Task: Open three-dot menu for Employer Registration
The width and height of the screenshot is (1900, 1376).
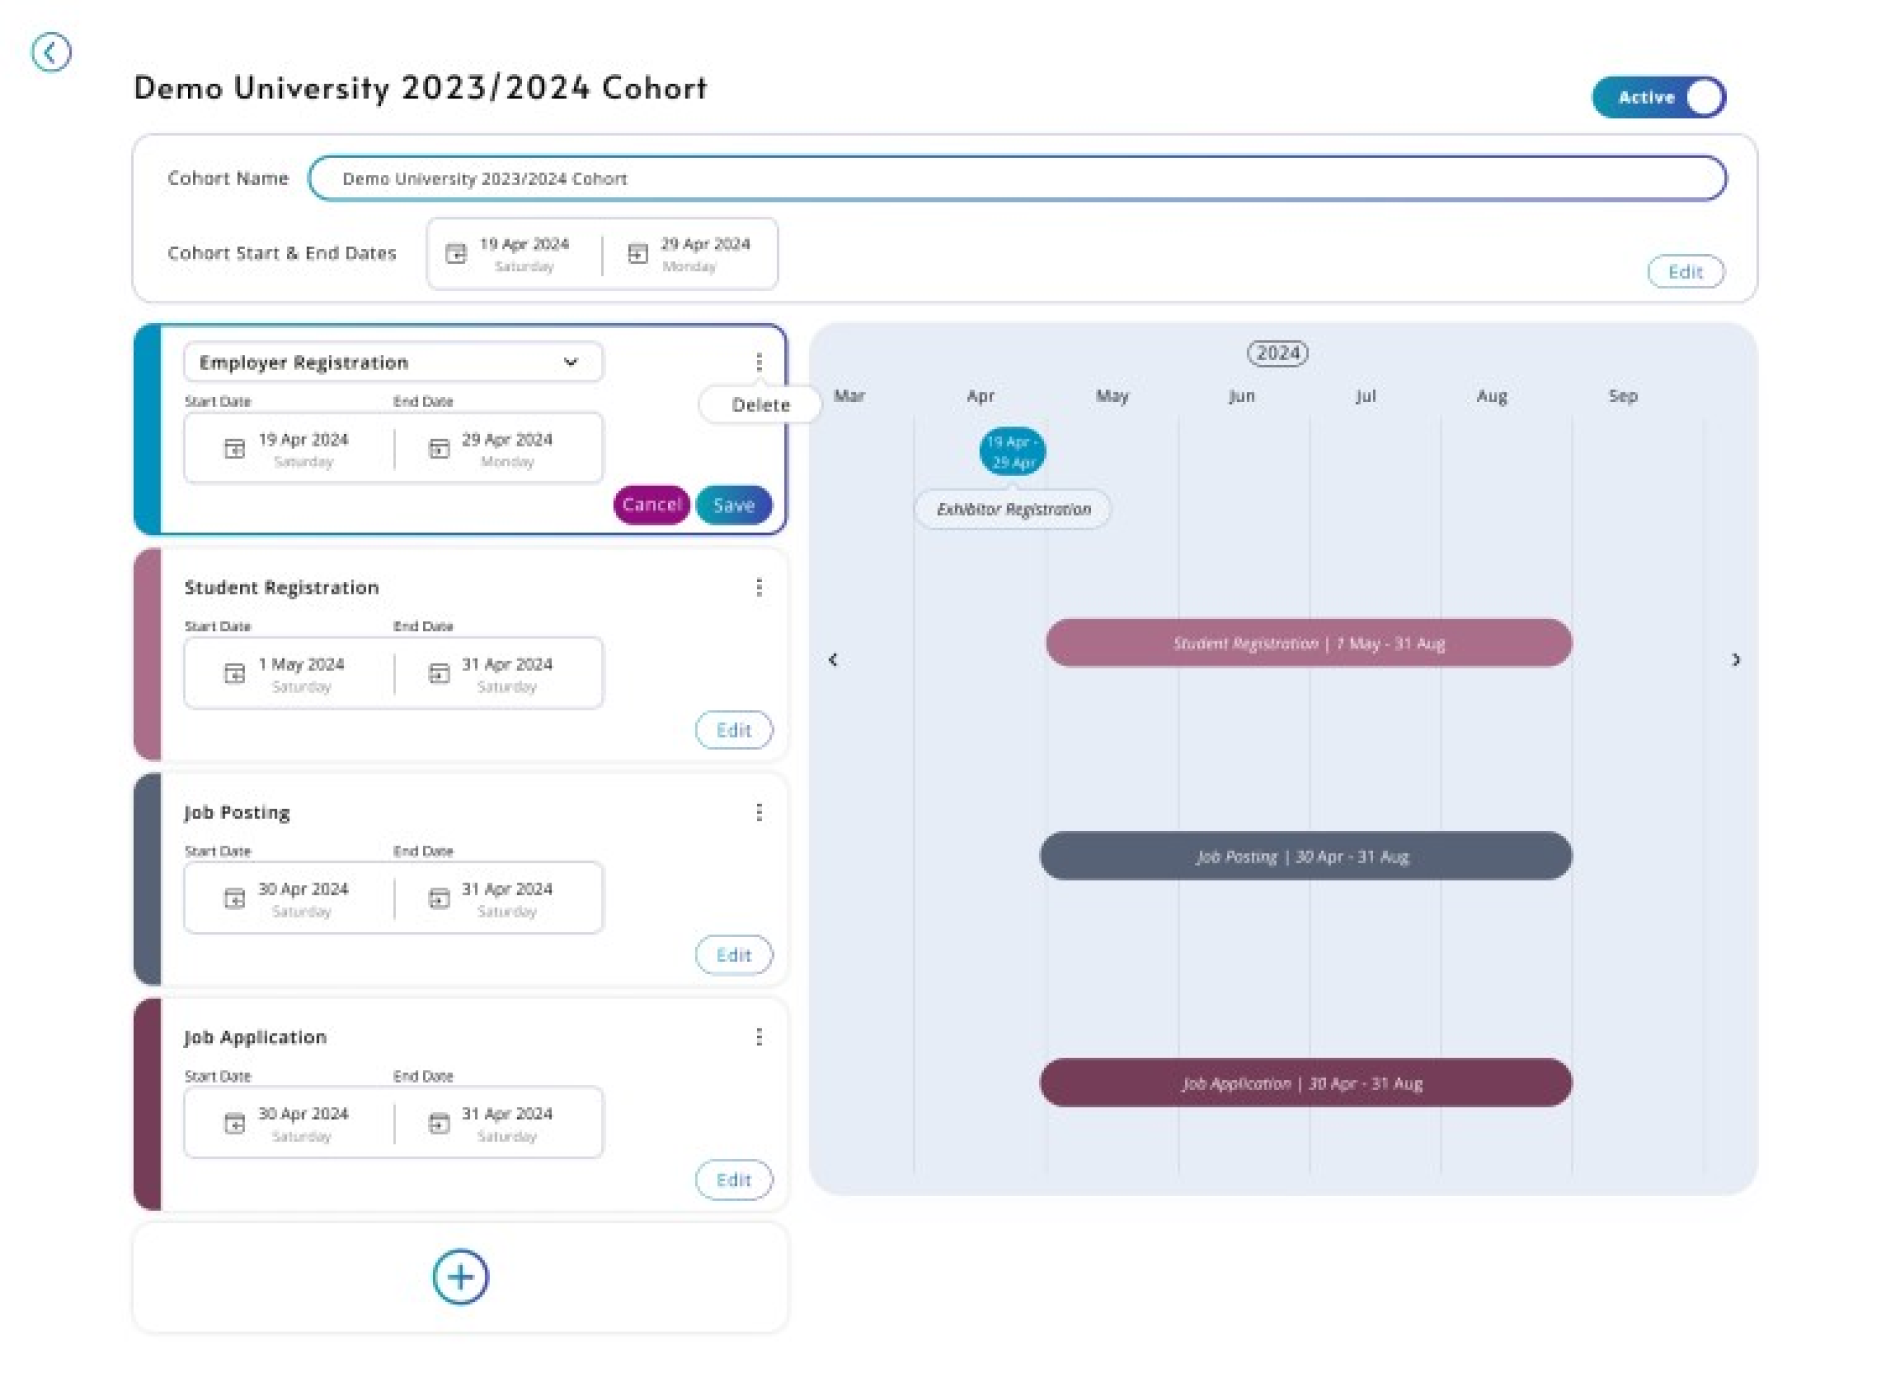Action: click(x=759, y=362)
